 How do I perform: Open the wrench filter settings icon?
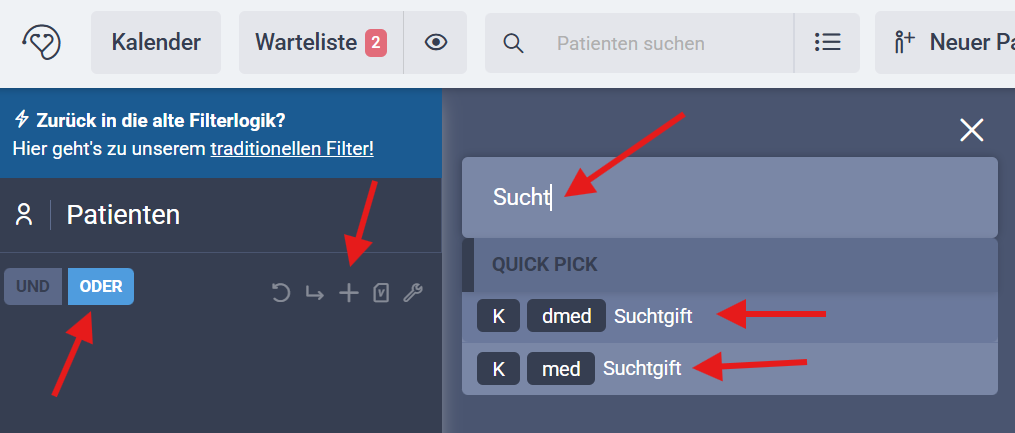pos(412,293)
